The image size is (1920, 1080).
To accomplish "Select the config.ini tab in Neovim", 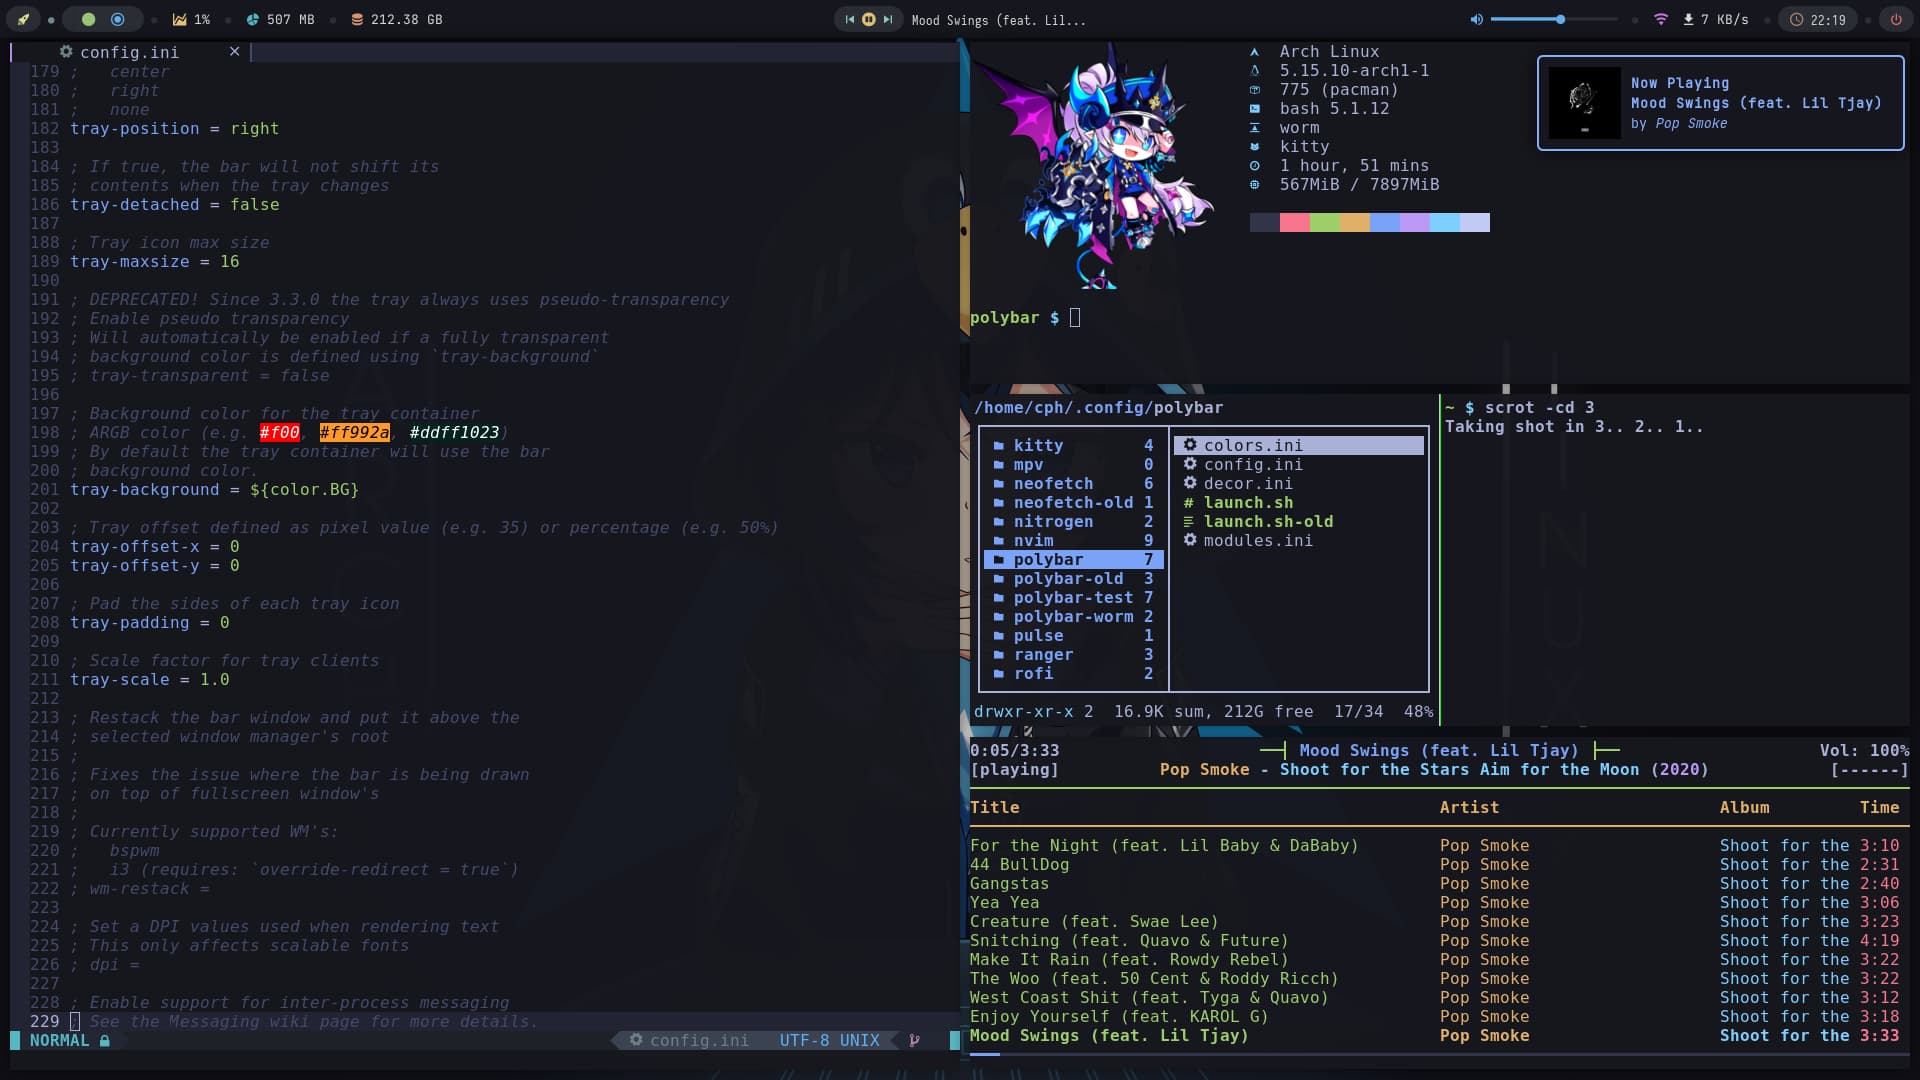I will [x=130, y=52].
